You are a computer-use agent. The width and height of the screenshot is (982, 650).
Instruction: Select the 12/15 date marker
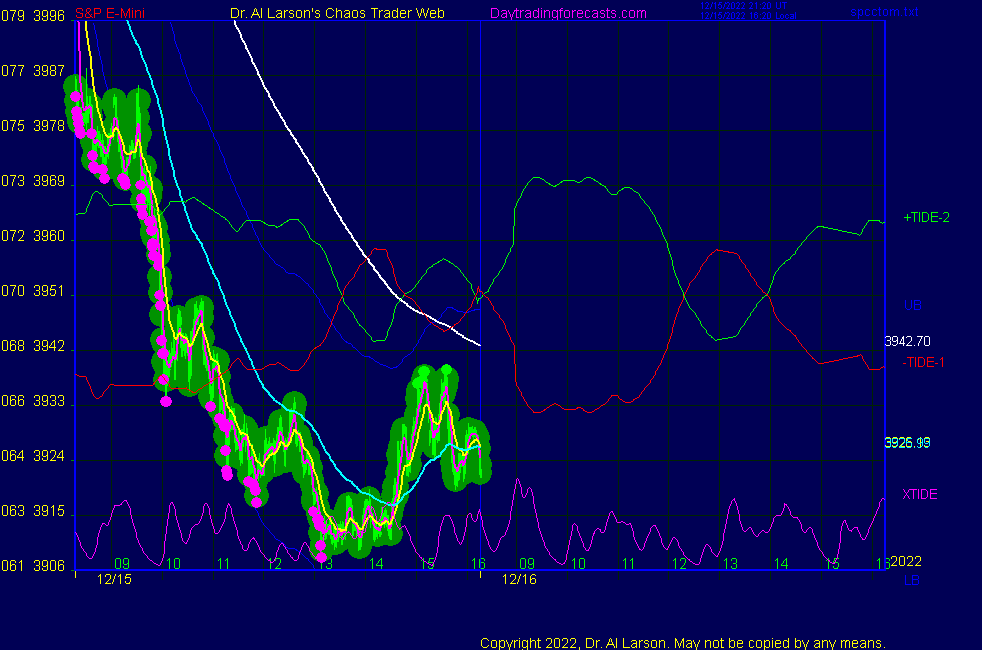point(114,579)
